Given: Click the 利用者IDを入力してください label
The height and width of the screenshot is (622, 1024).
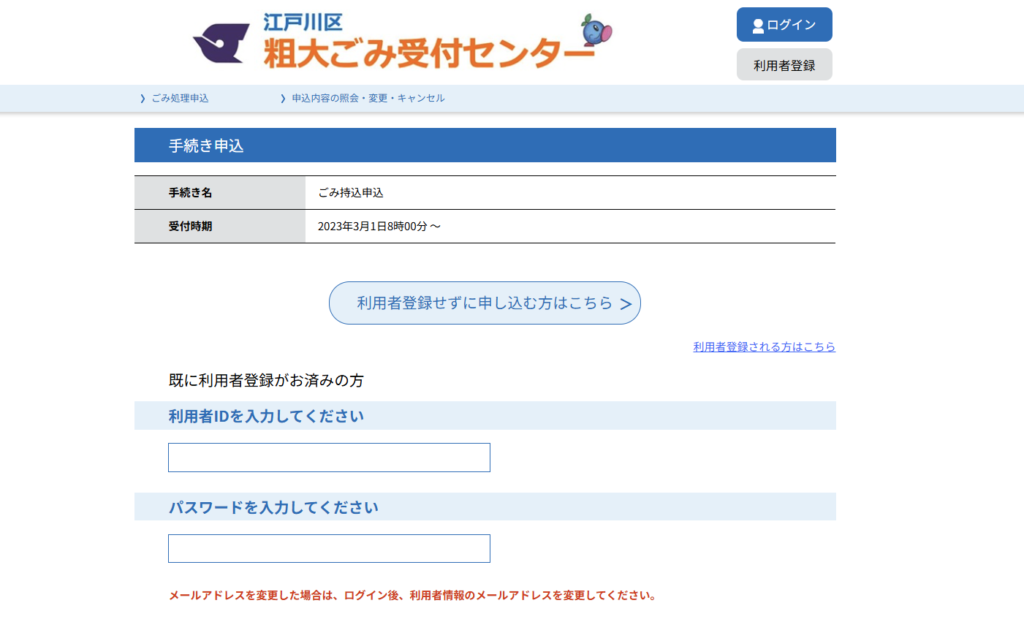Looking at the screenshot, I should (266, 416).
